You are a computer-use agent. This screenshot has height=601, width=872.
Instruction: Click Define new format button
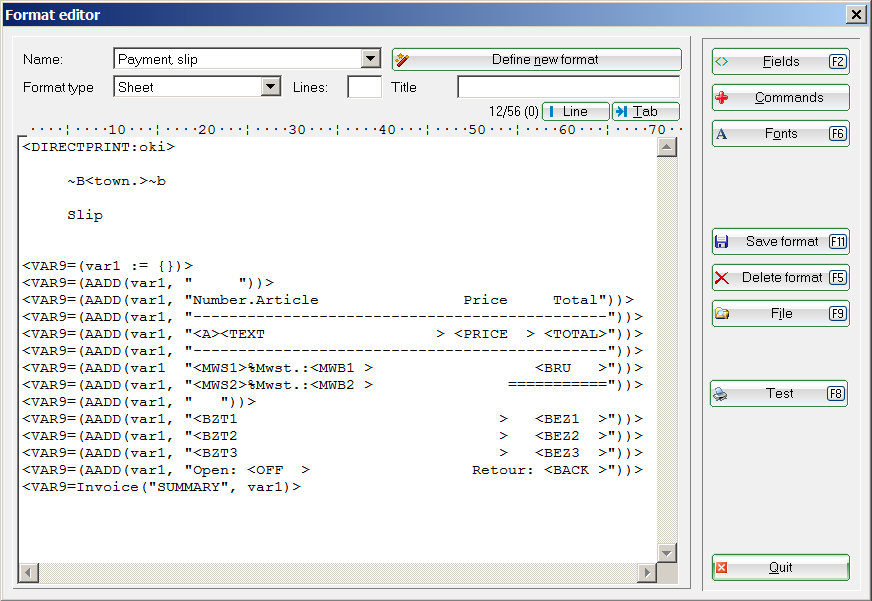(536, 60)
